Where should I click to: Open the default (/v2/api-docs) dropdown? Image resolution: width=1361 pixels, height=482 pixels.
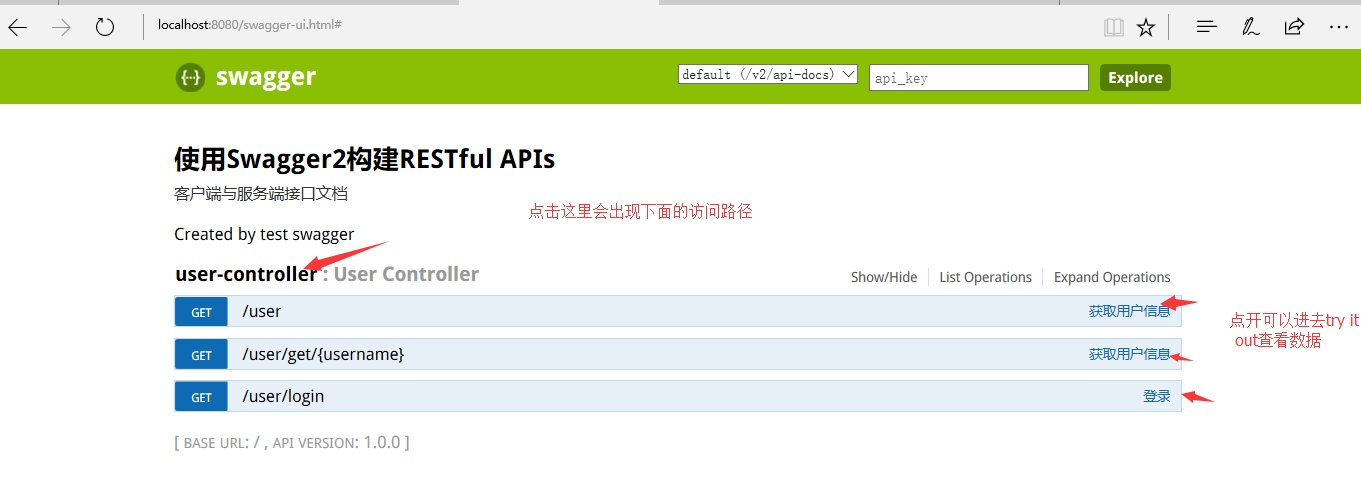tap(768, 74)
